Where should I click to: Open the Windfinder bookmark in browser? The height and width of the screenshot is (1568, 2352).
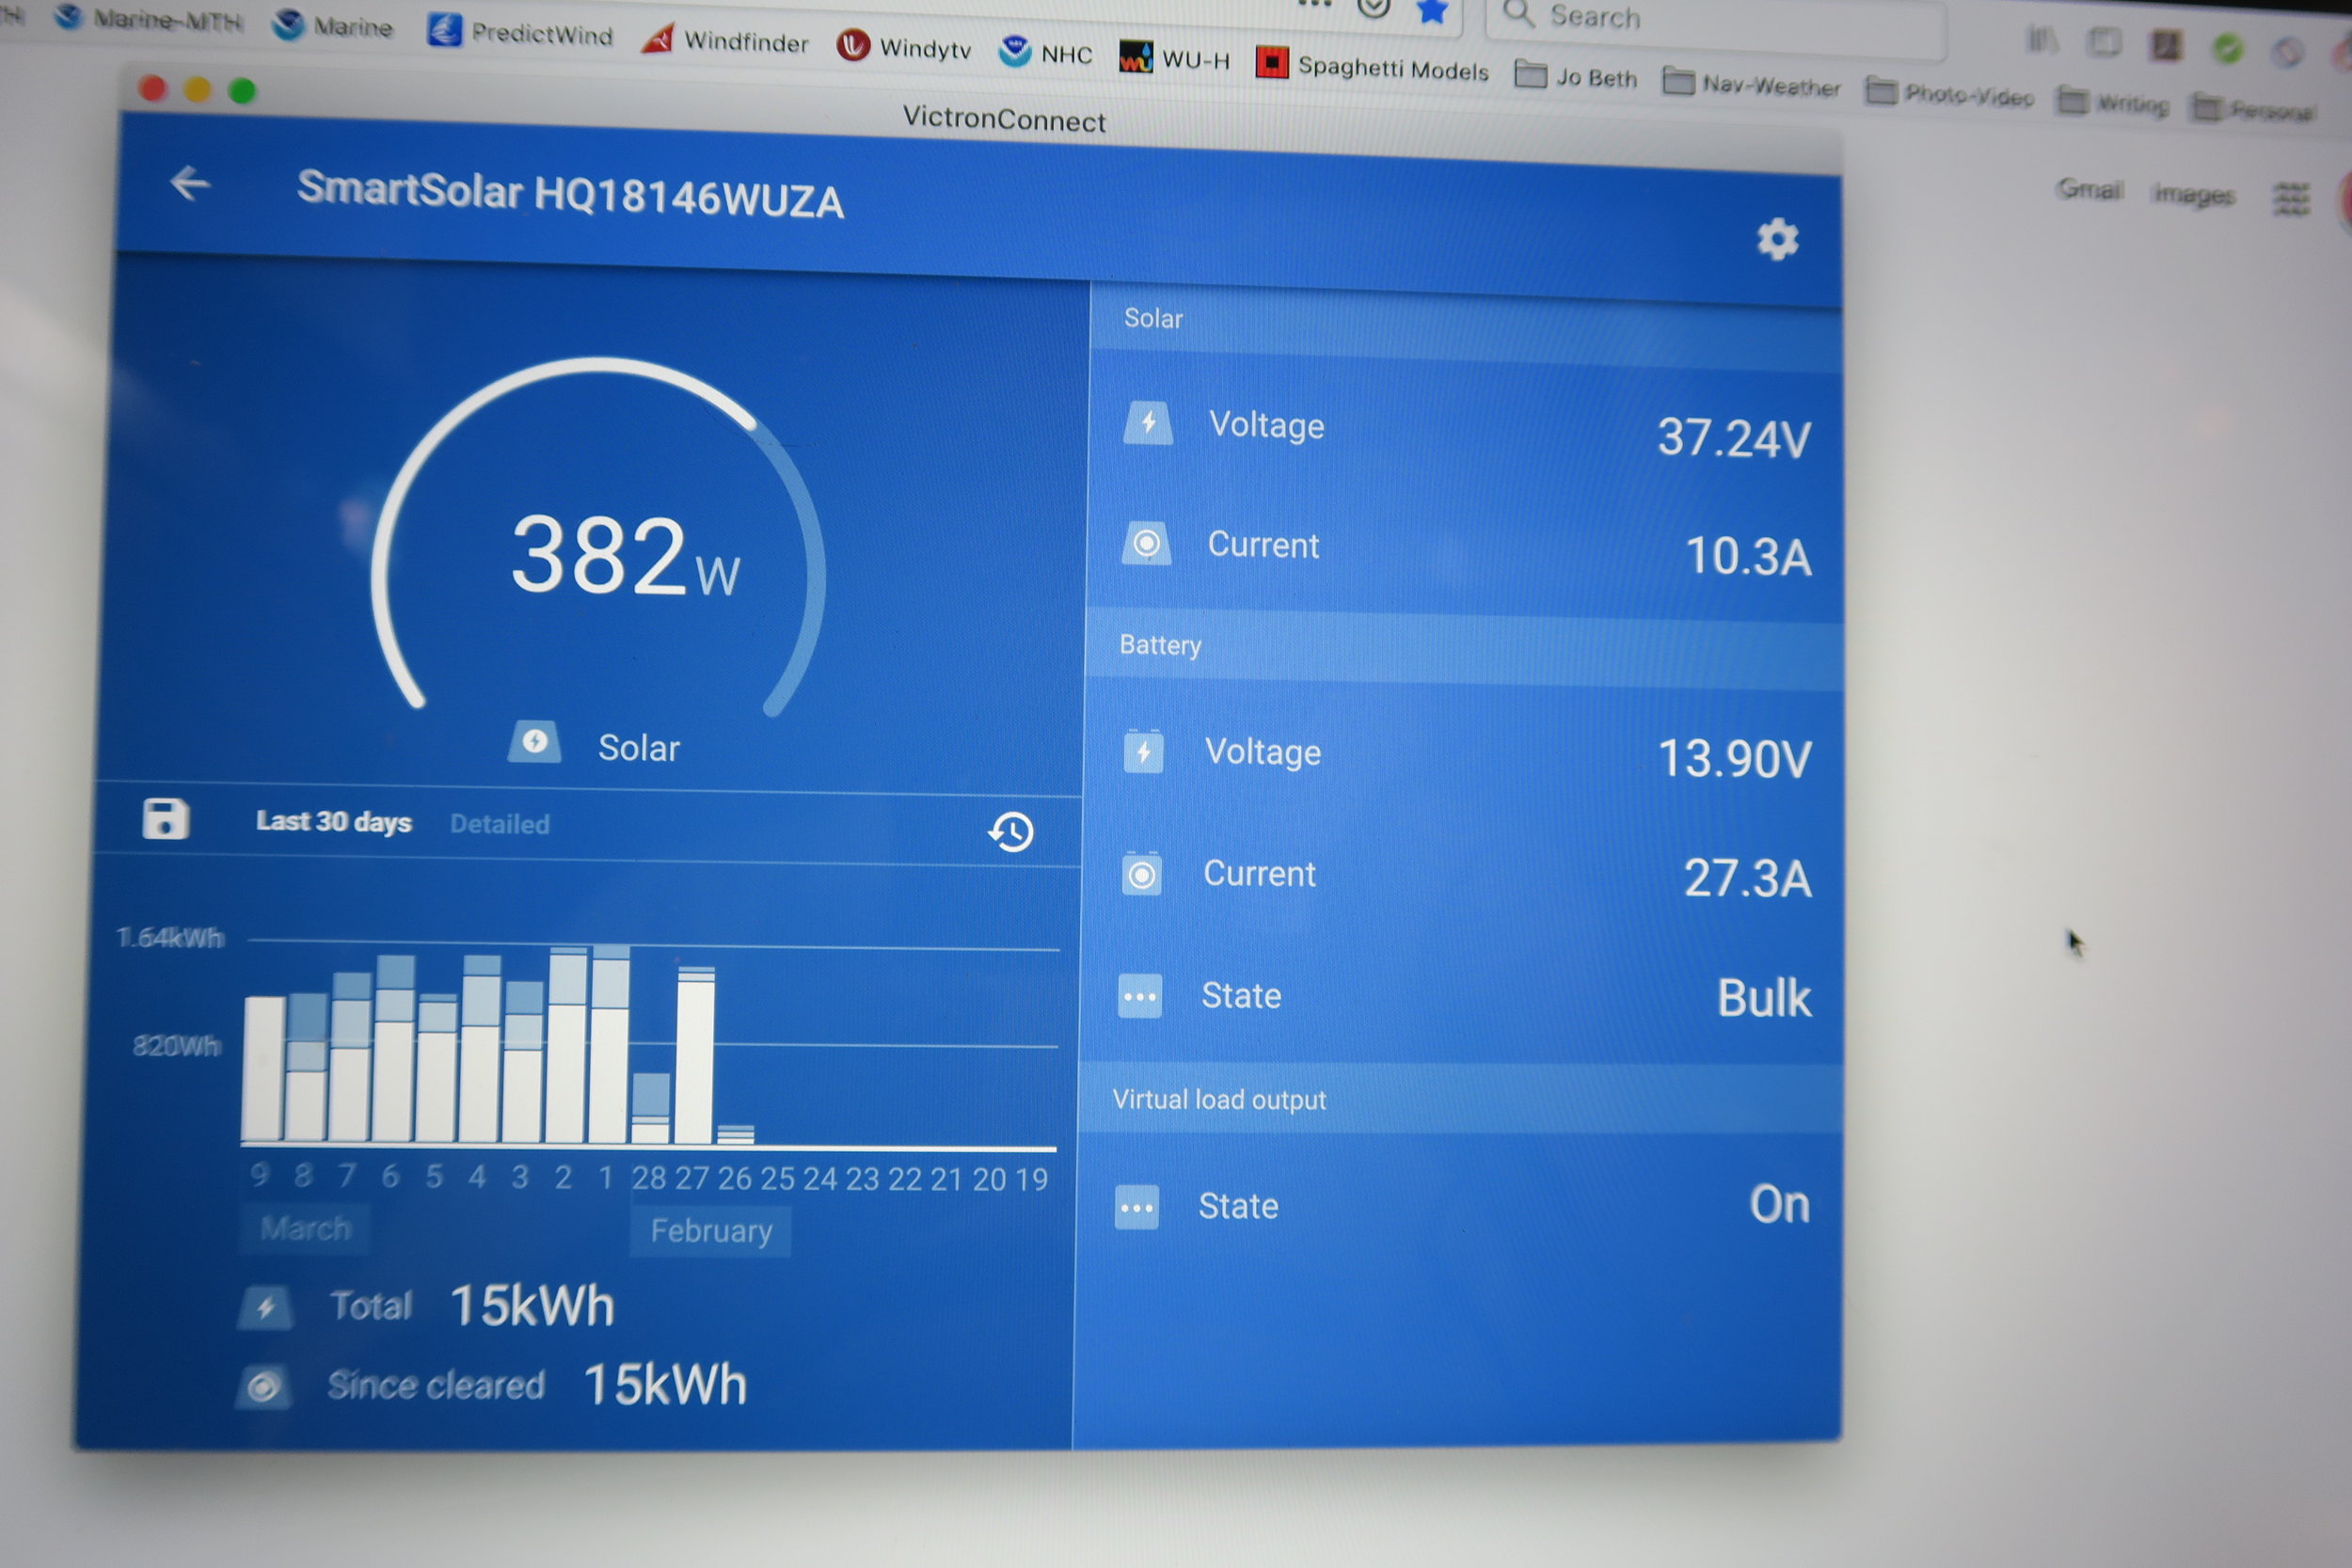click(725, 41)
